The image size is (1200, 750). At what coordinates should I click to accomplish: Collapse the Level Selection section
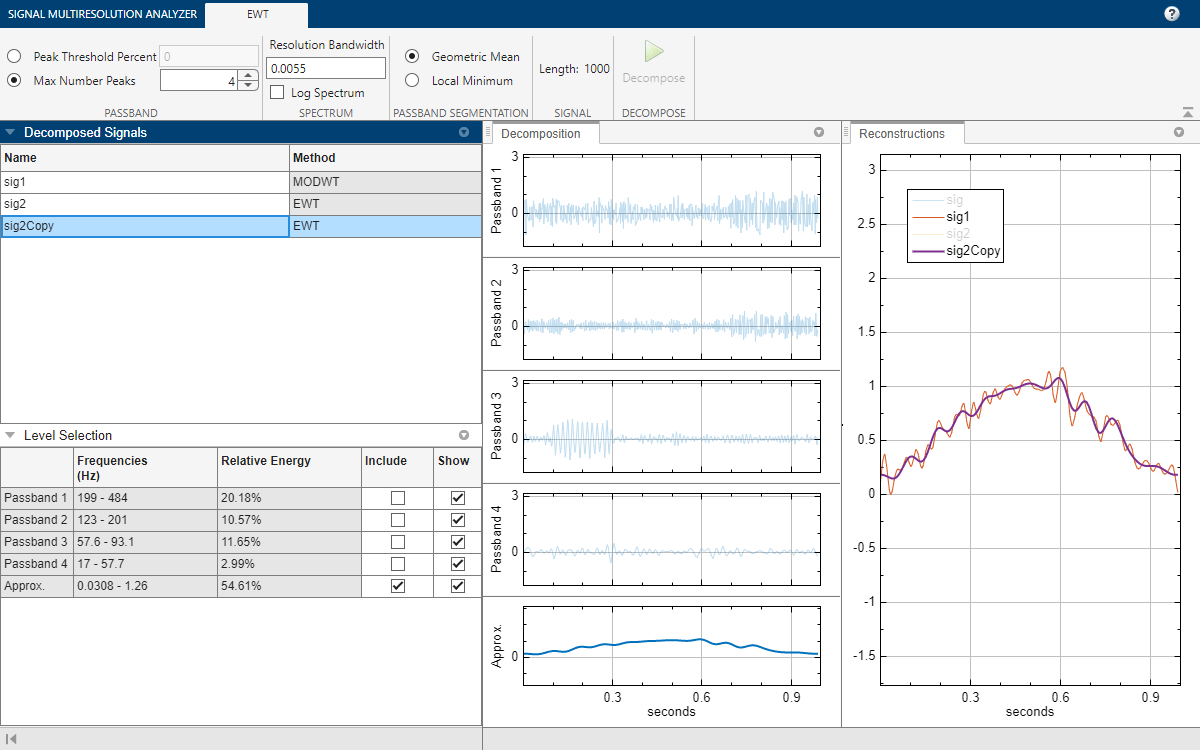click(11, 436)
